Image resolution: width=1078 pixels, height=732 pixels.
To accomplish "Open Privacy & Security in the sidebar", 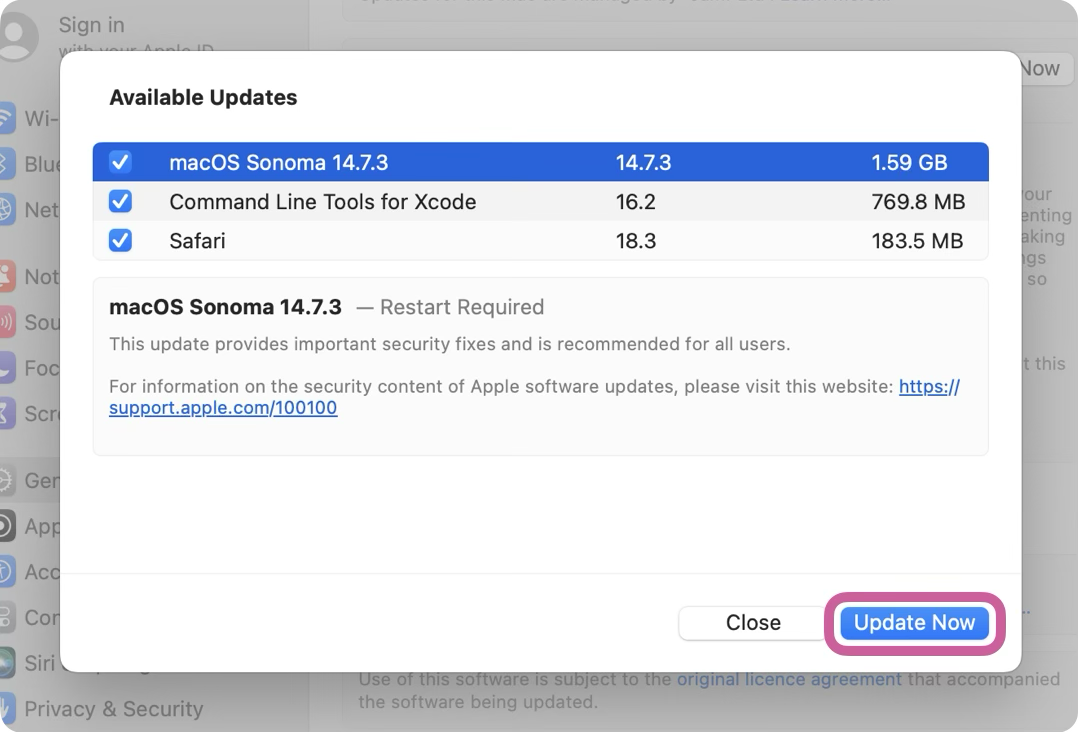I will tap(113, 709).
